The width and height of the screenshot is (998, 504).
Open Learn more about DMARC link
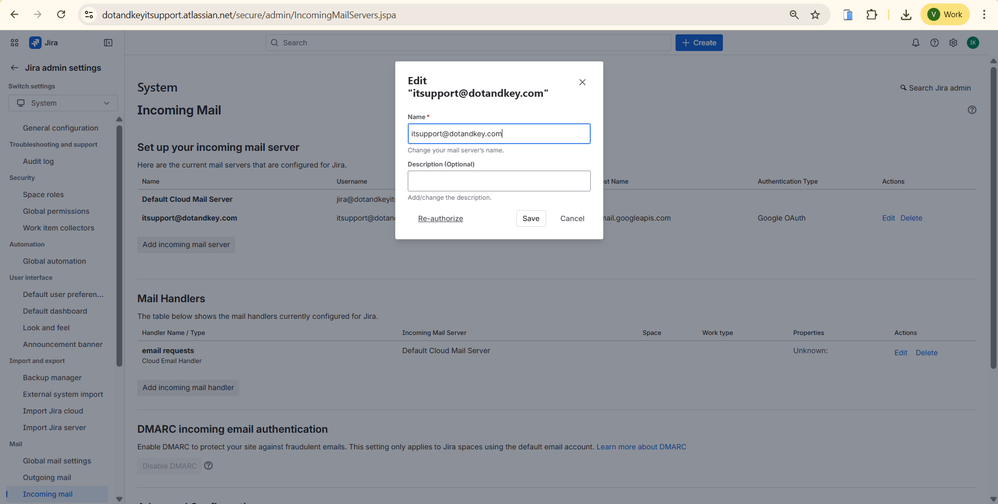[641, 447]
